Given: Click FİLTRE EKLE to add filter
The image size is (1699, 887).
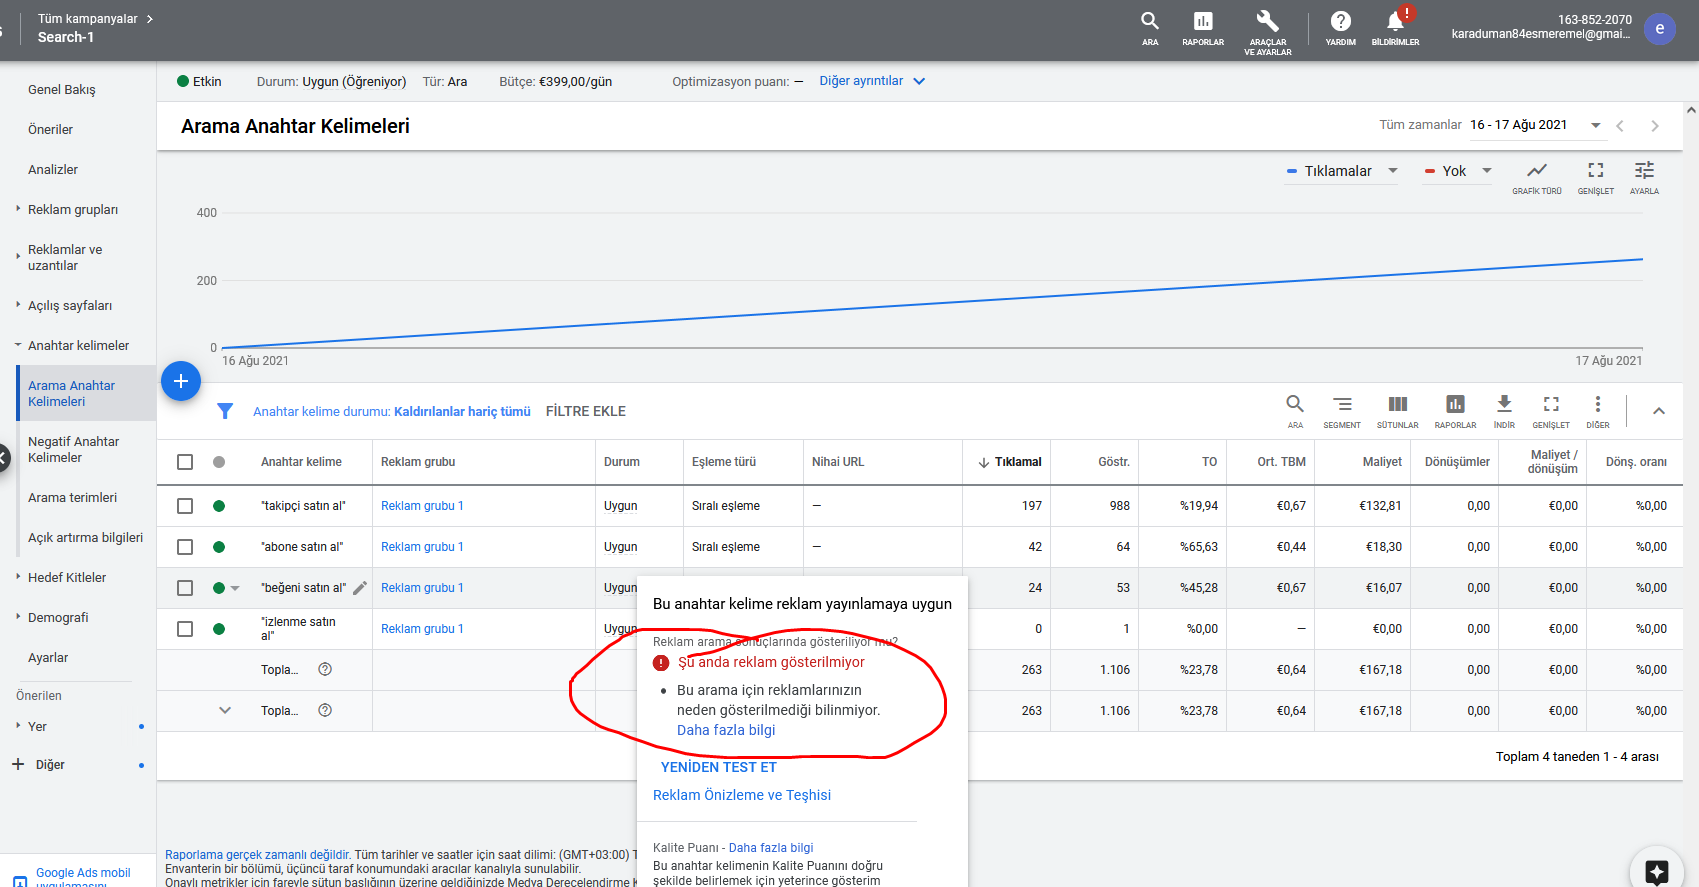Looking at the screenshot, I should [586, 411].
